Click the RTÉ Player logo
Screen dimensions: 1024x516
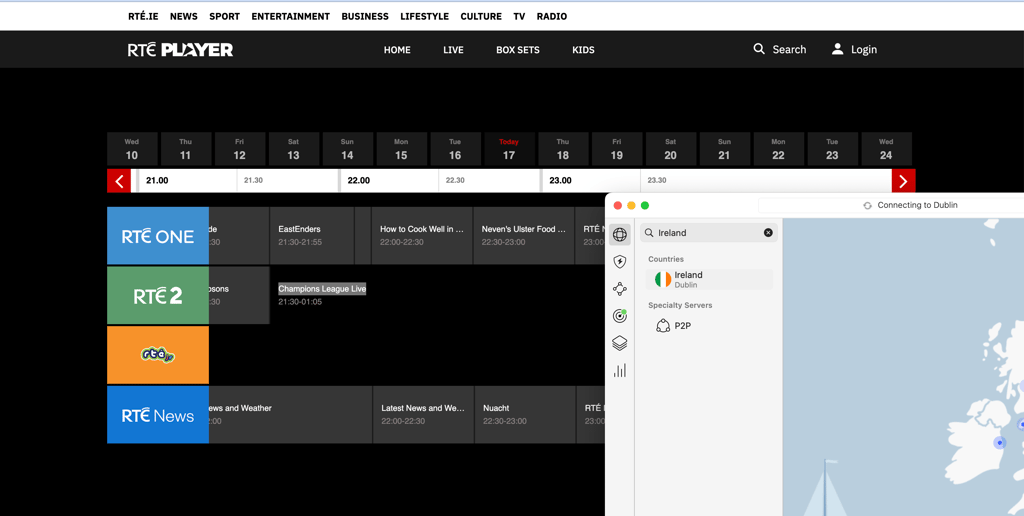click(x=180, y=50)
